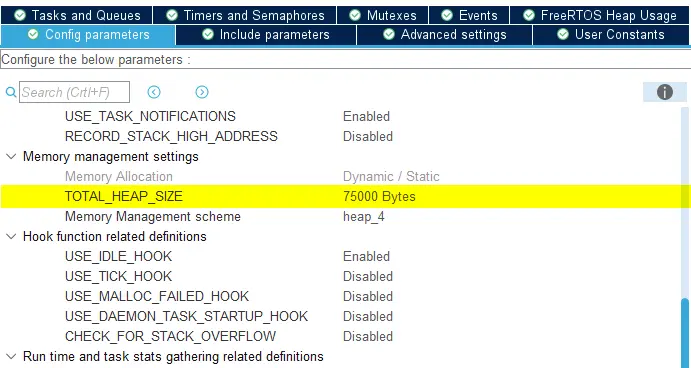Viewport: 691px width, 368px height.
Task: Select the RECORD_STACK_HIGH_ADDRESS parameter
Action: pos(171,136)
